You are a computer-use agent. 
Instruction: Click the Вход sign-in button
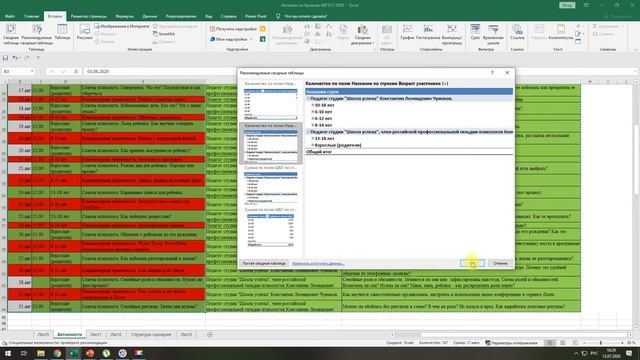tap(567, 5)
